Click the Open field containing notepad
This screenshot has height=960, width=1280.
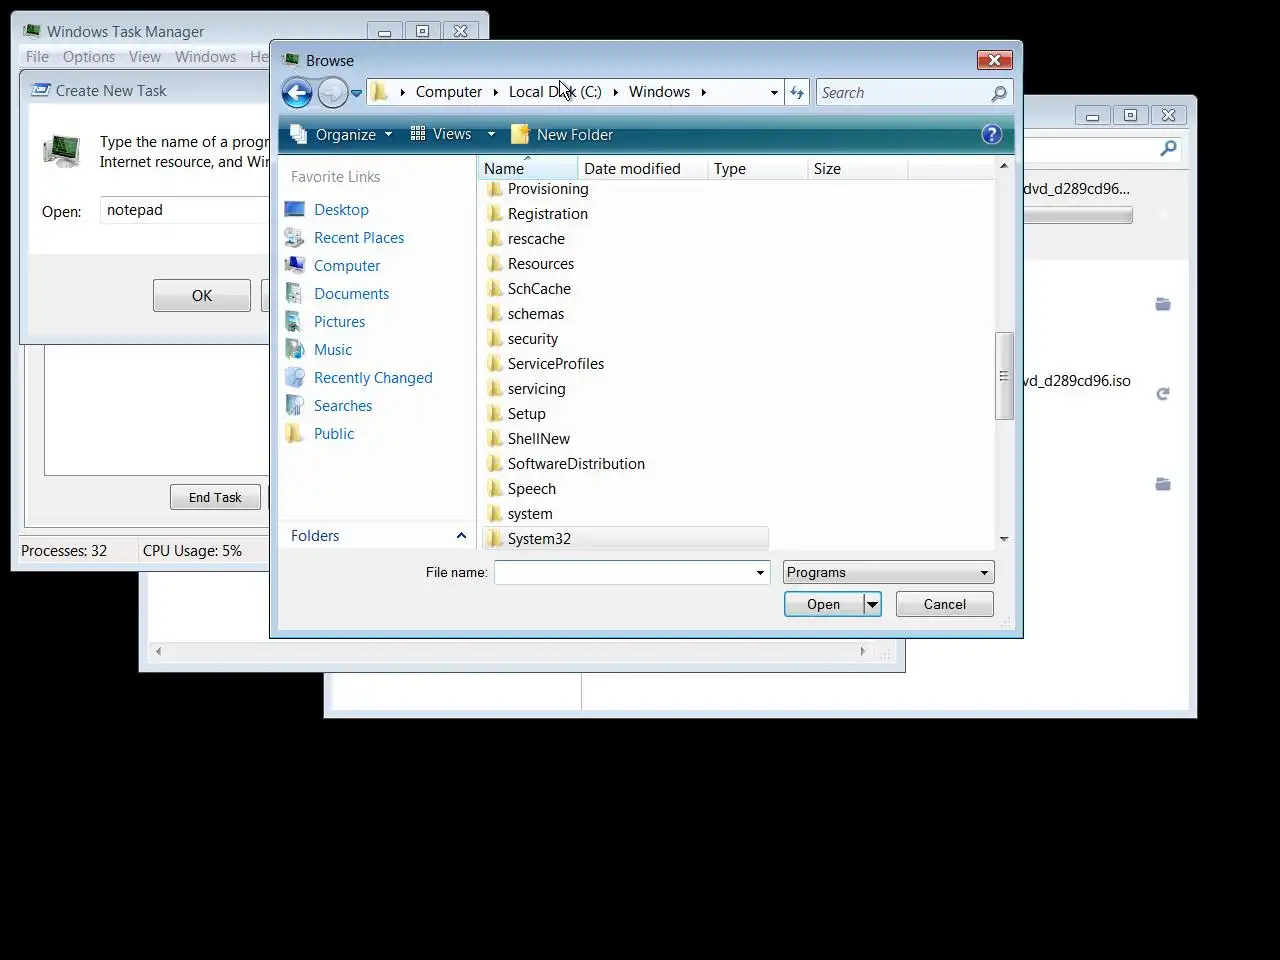tap(185, 210)
